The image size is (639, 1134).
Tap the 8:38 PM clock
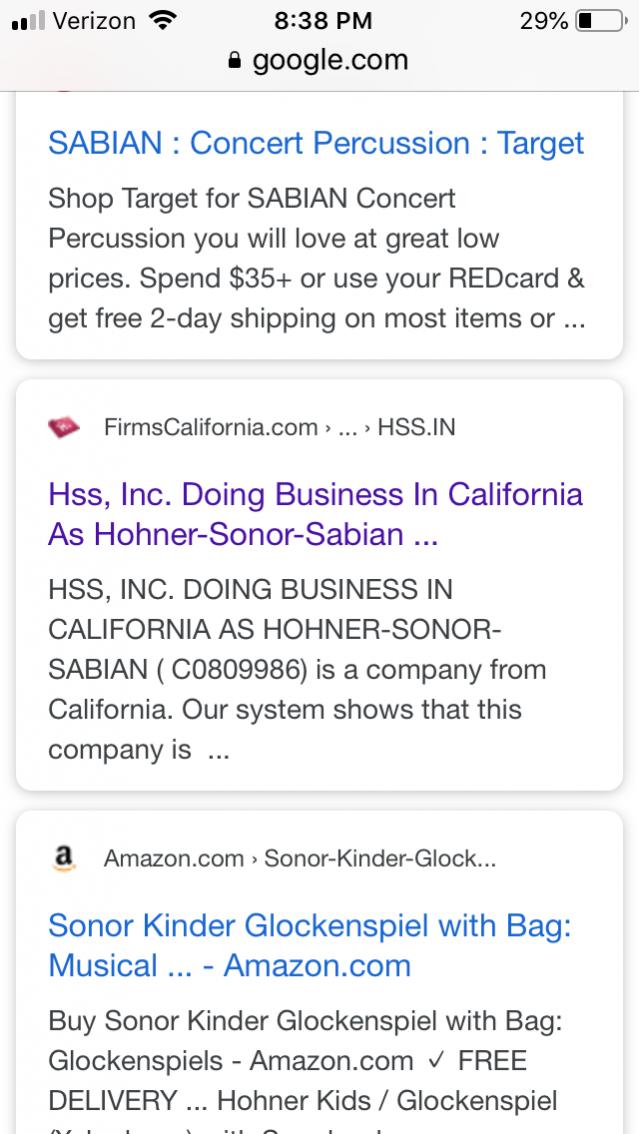tap(322, 20)
